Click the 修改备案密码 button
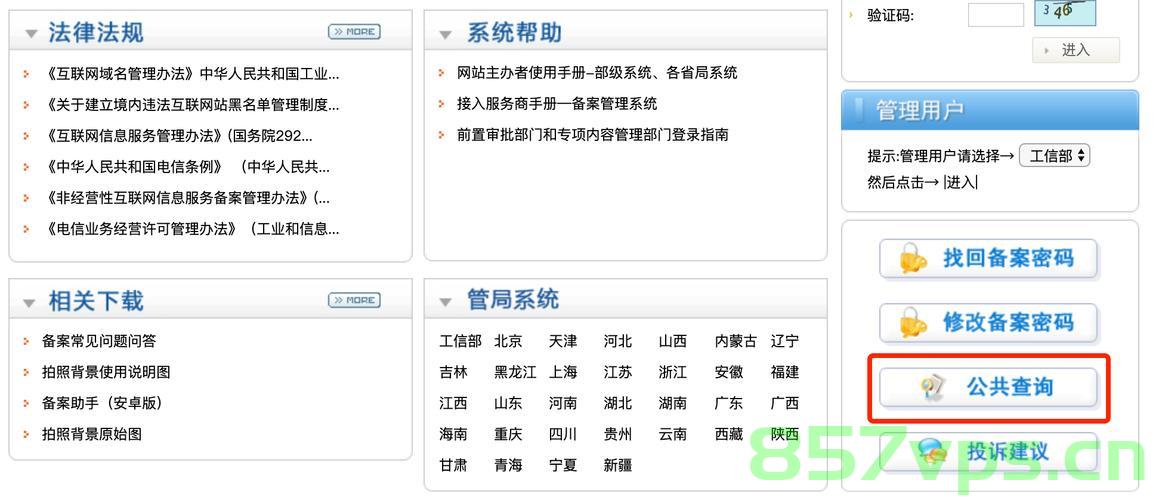Screen dimensions: 1162x500 coord(988,323)
